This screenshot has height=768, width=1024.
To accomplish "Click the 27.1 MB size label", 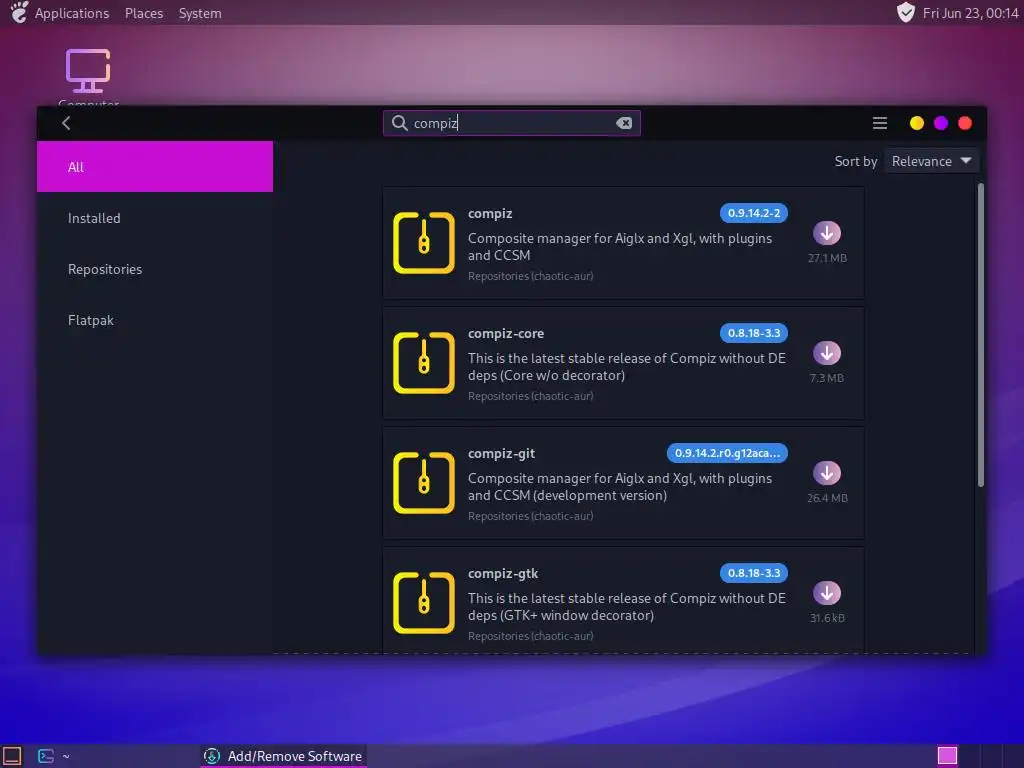I will point(827,258).
